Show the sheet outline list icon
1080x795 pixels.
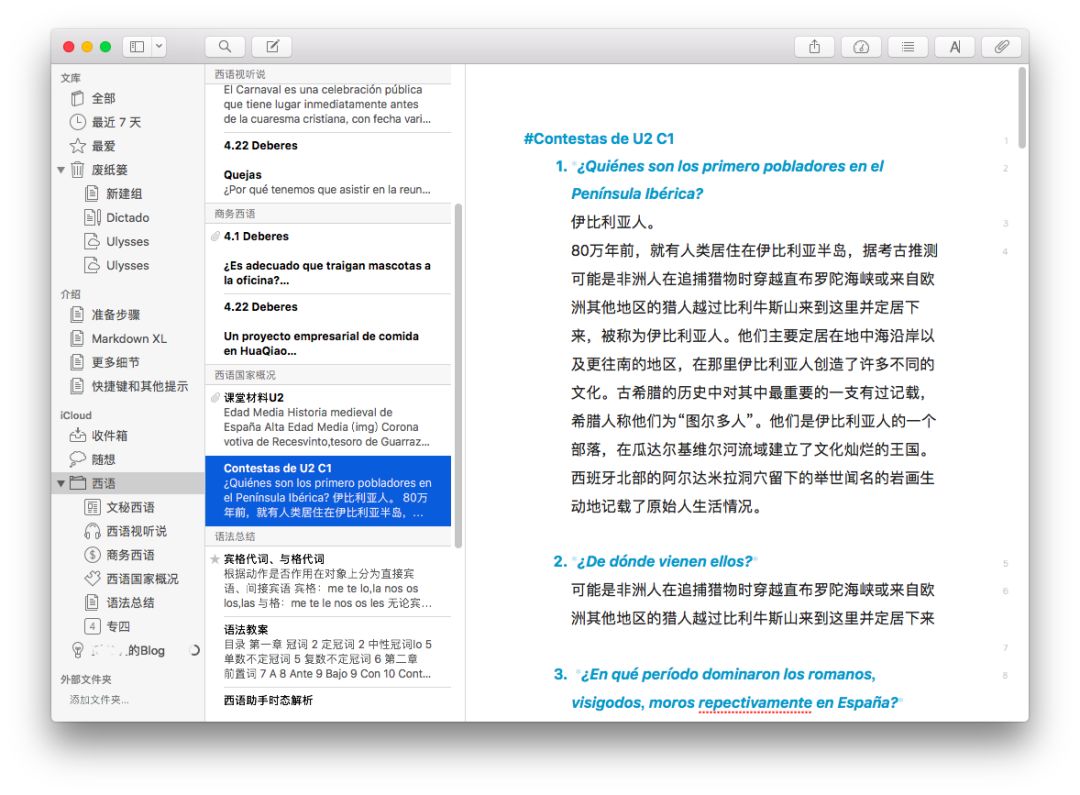tap(907, 47)
